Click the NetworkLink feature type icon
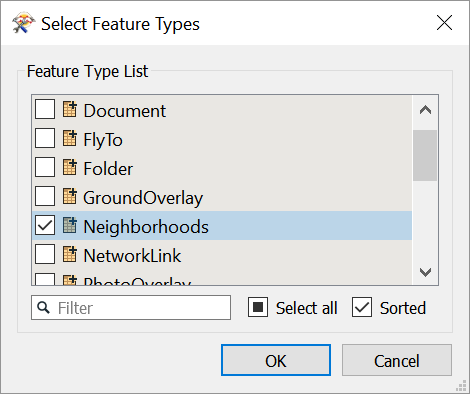The image size is (470, 394). [x=70, y=254]
